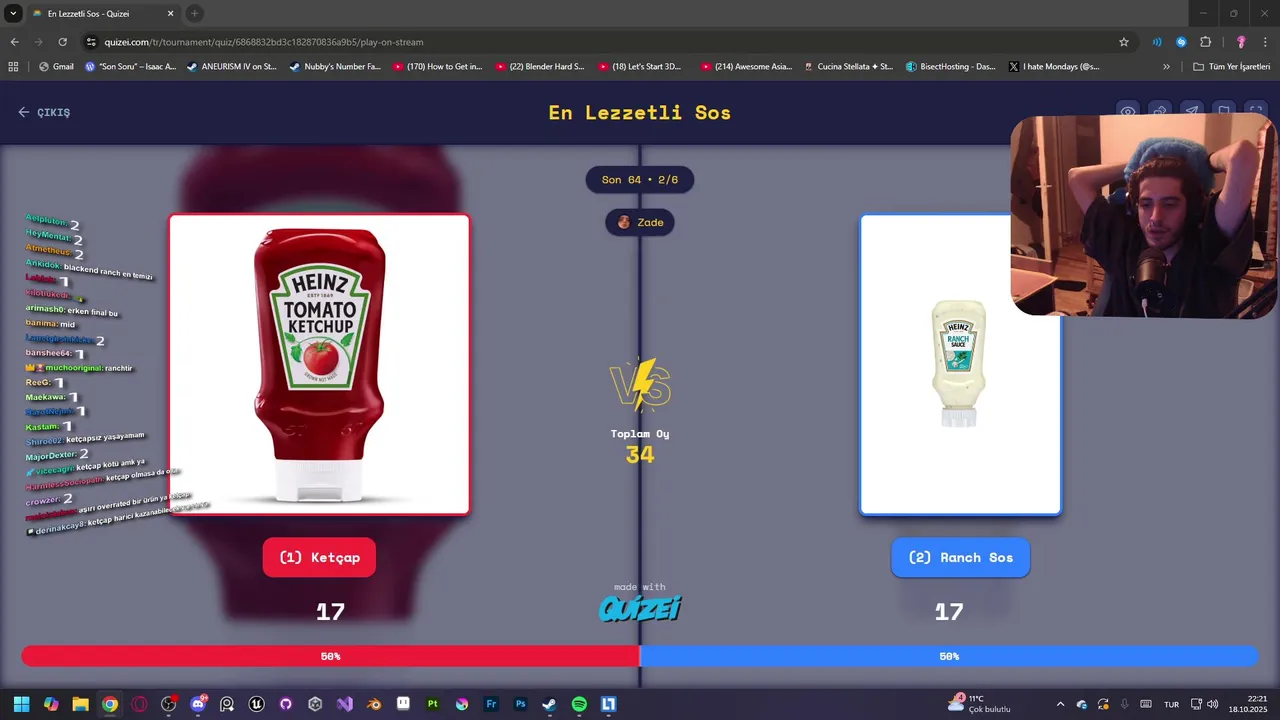Click the browser forward arrow

(x=38, y=42)
